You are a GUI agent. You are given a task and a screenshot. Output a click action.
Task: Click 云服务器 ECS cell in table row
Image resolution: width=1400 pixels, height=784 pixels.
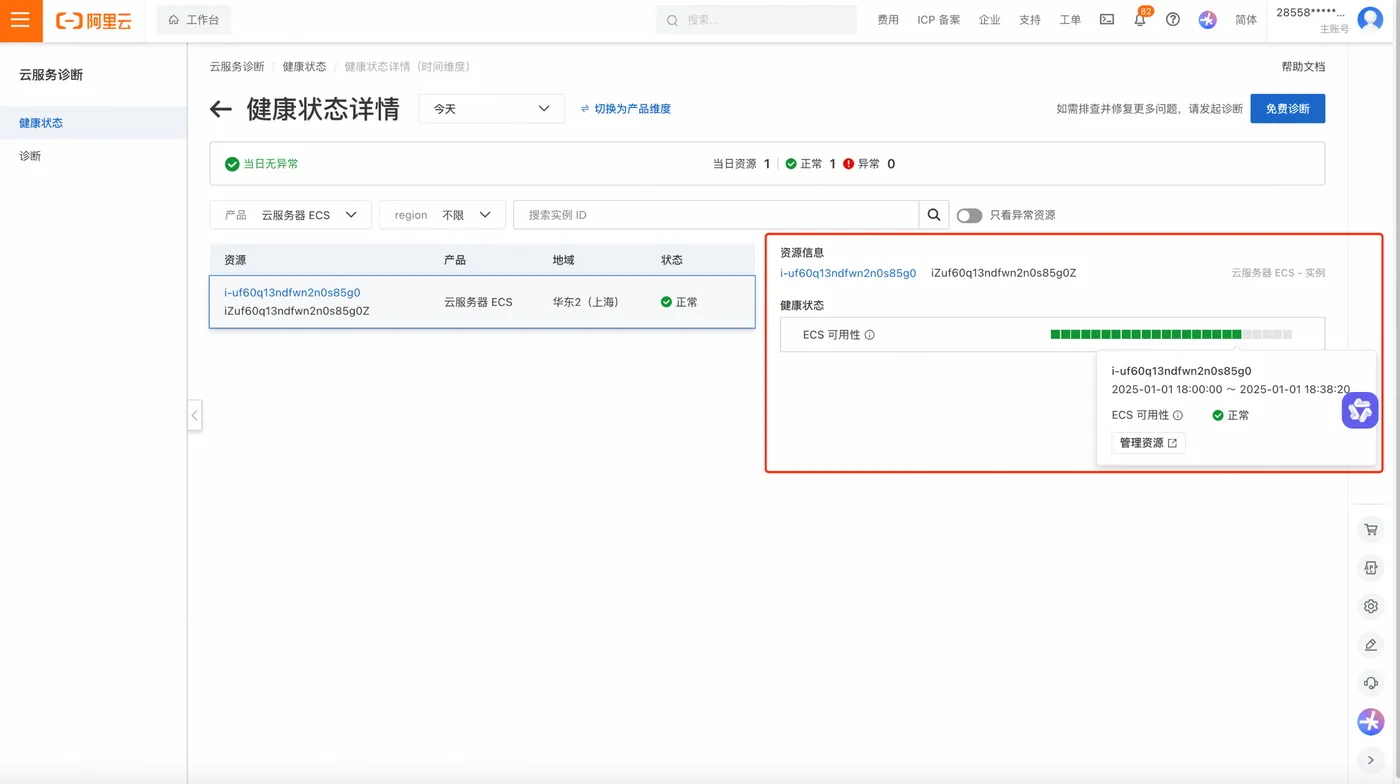pyautogui.click(x=478, y=302)
